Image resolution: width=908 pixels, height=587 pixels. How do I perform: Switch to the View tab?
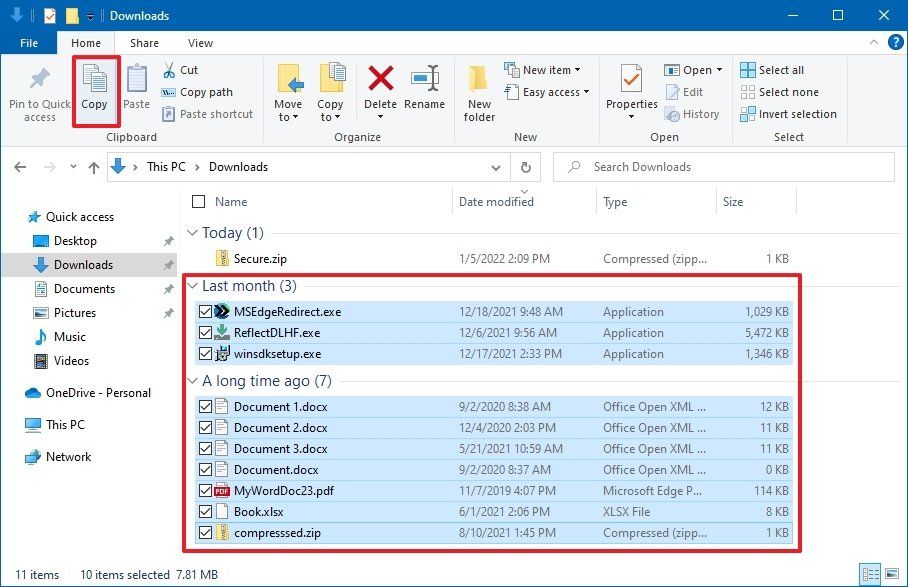[199, 43]
